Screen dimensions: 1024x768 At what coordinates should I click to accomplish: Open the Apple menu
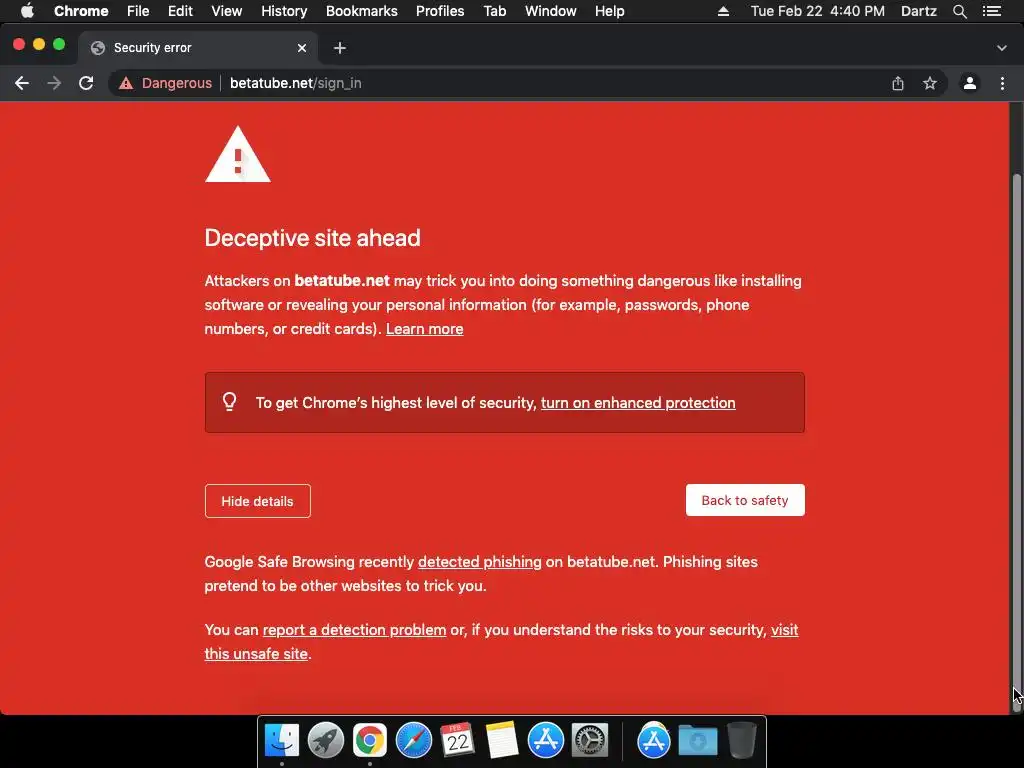27,11
